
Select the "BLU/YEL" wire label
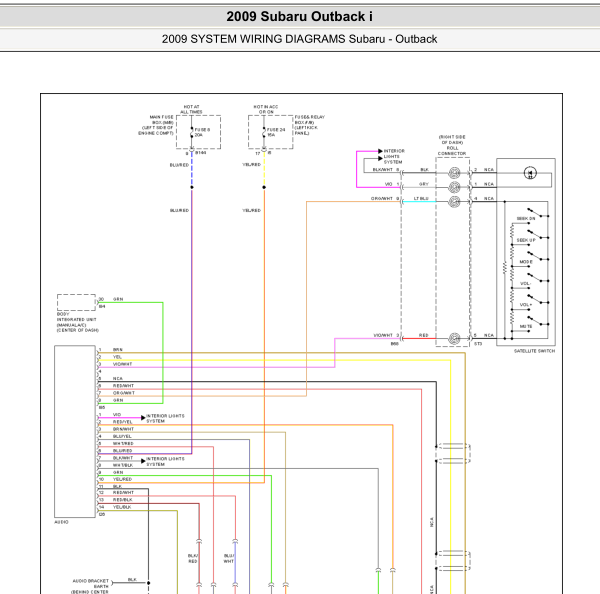coord(122,436)
